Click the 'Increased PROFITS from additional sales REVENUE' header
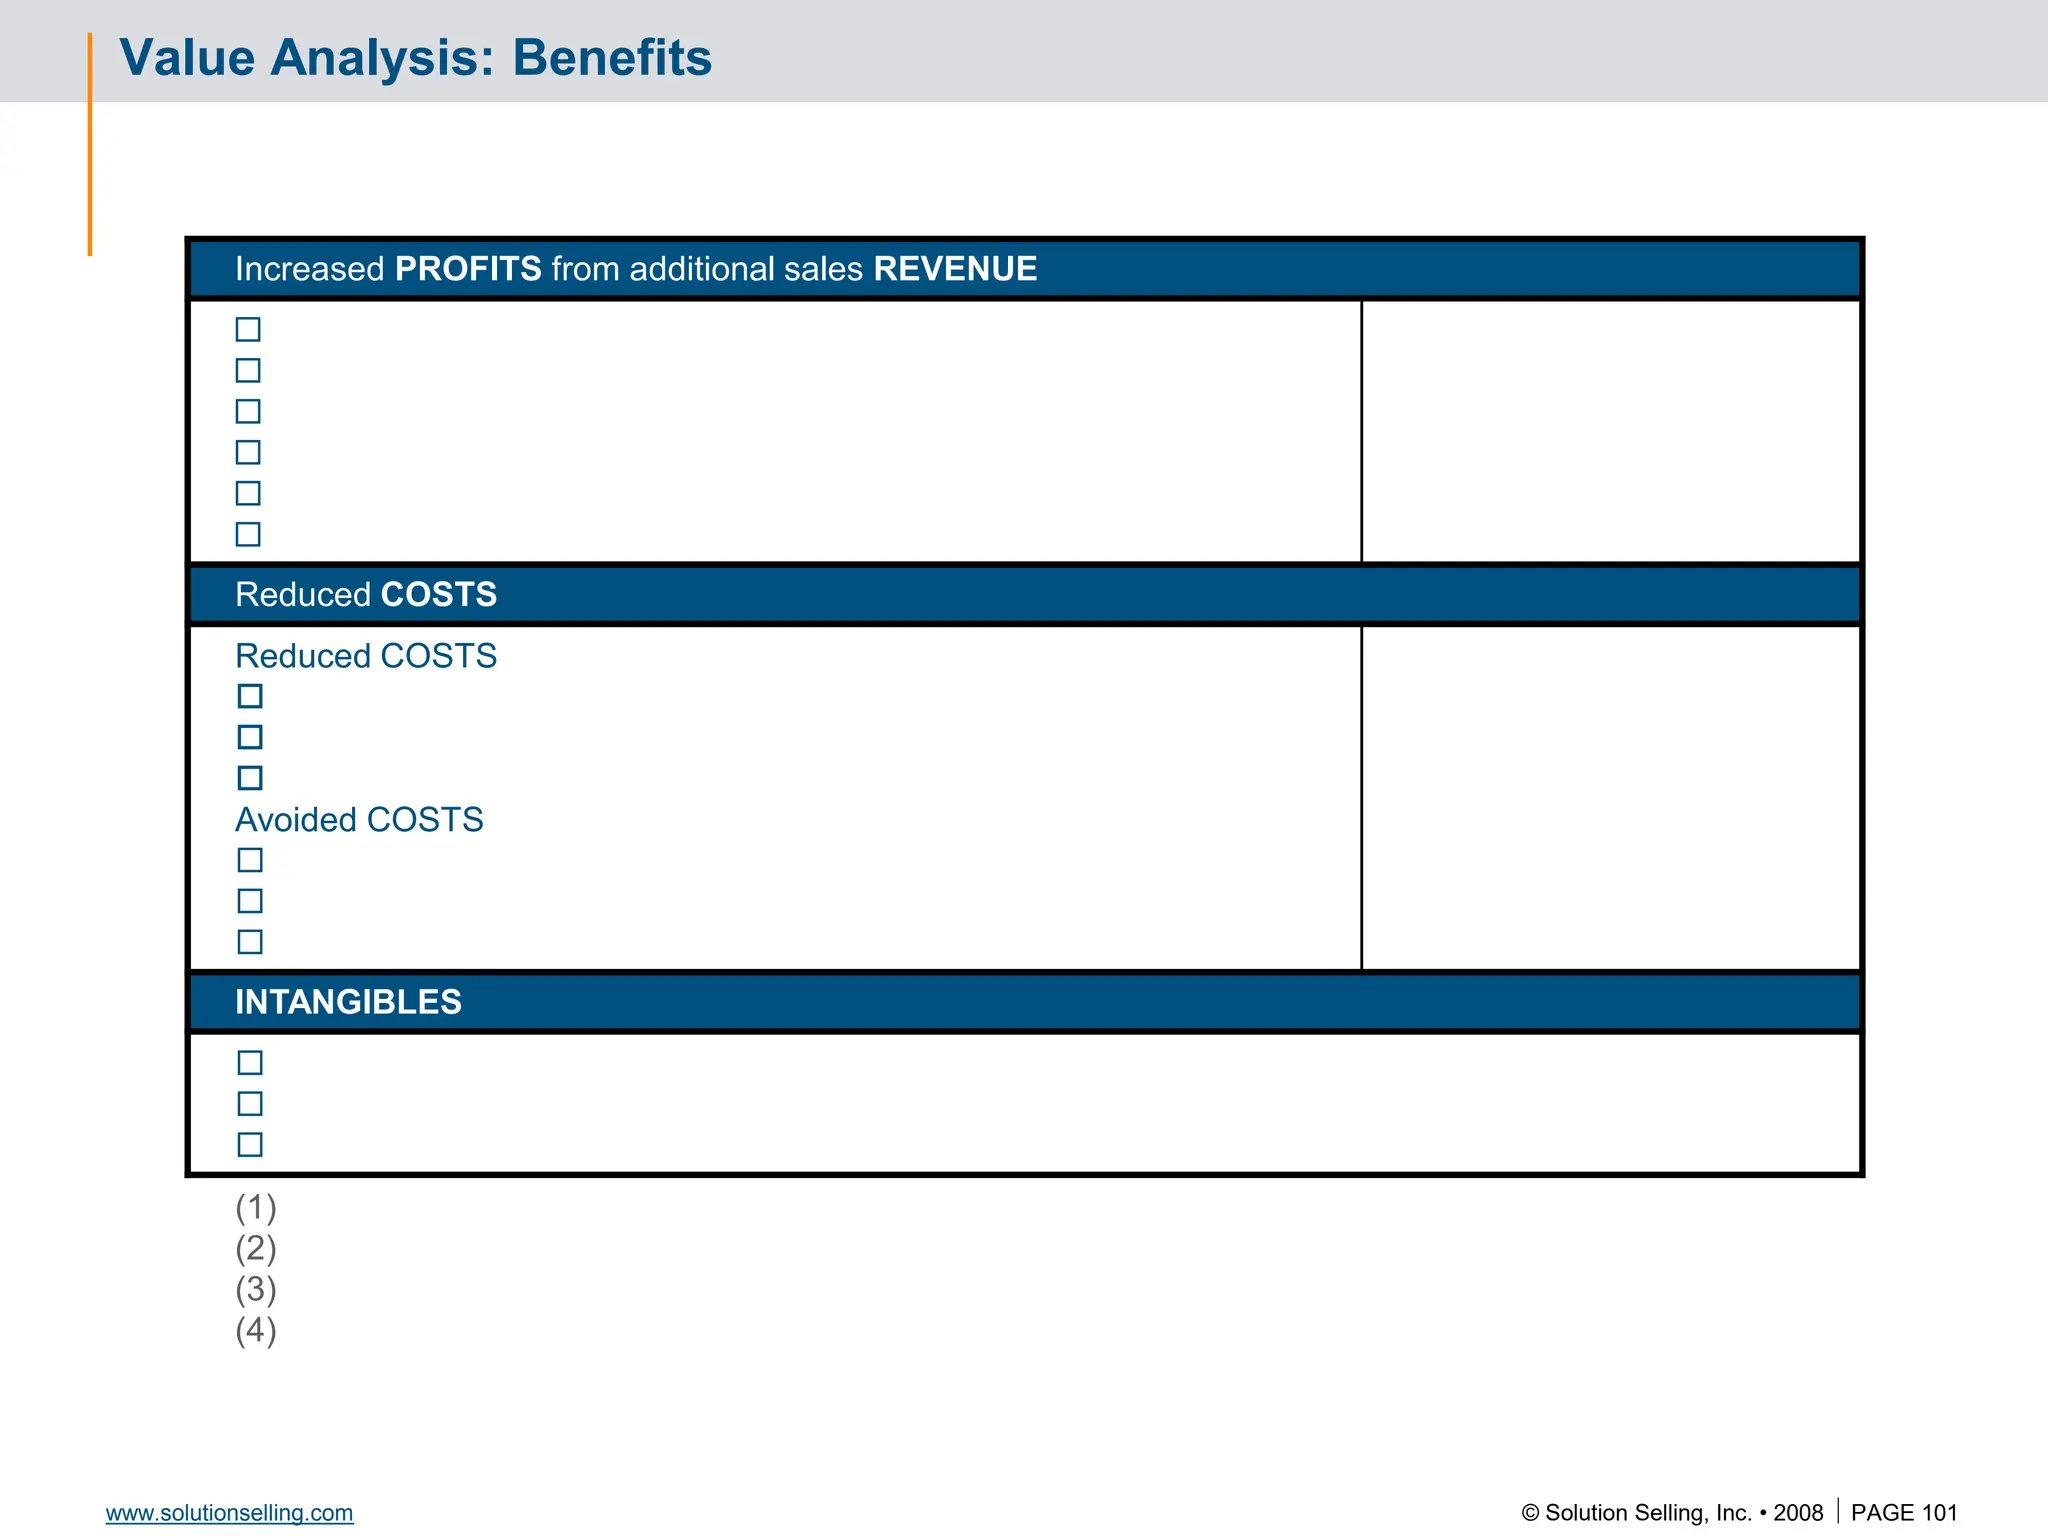The width and height of the screenshot is (2048, 1536). [1025, 269]
